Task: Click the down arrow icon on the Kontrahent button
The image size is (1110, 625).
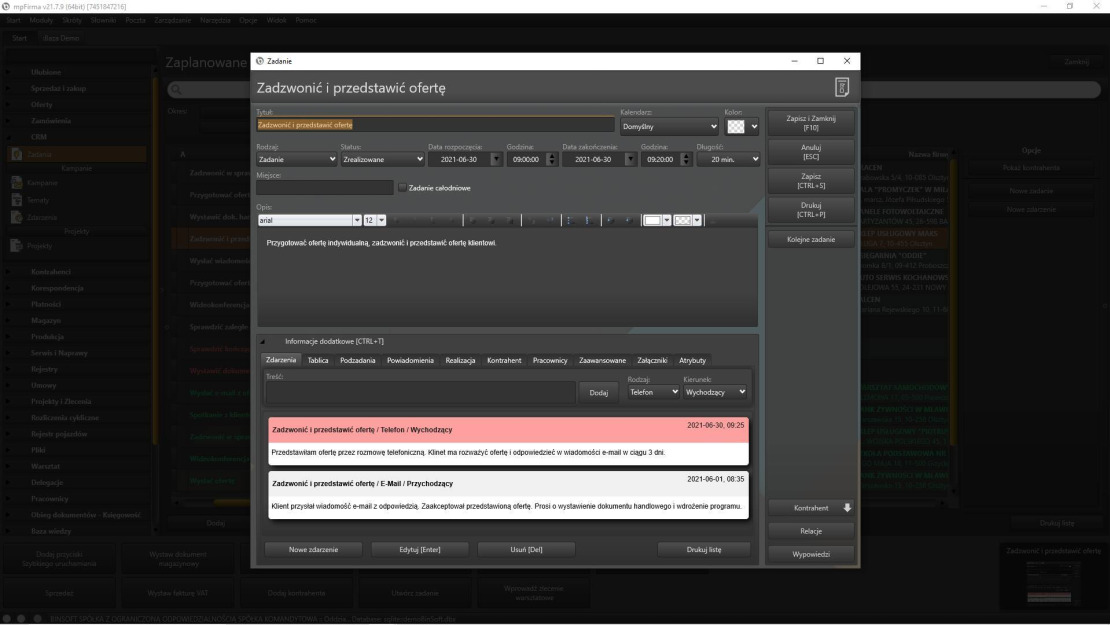Action: point(847,507)
